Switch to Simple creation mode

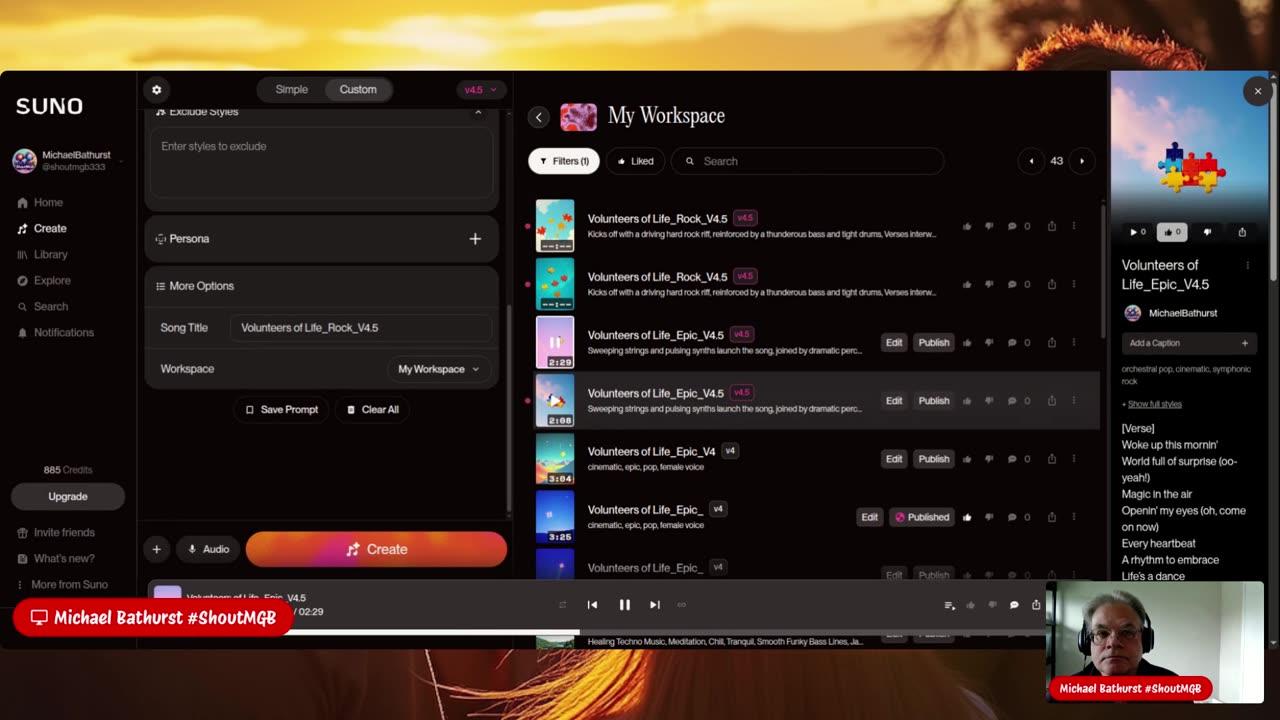click(x=291, y=90)
